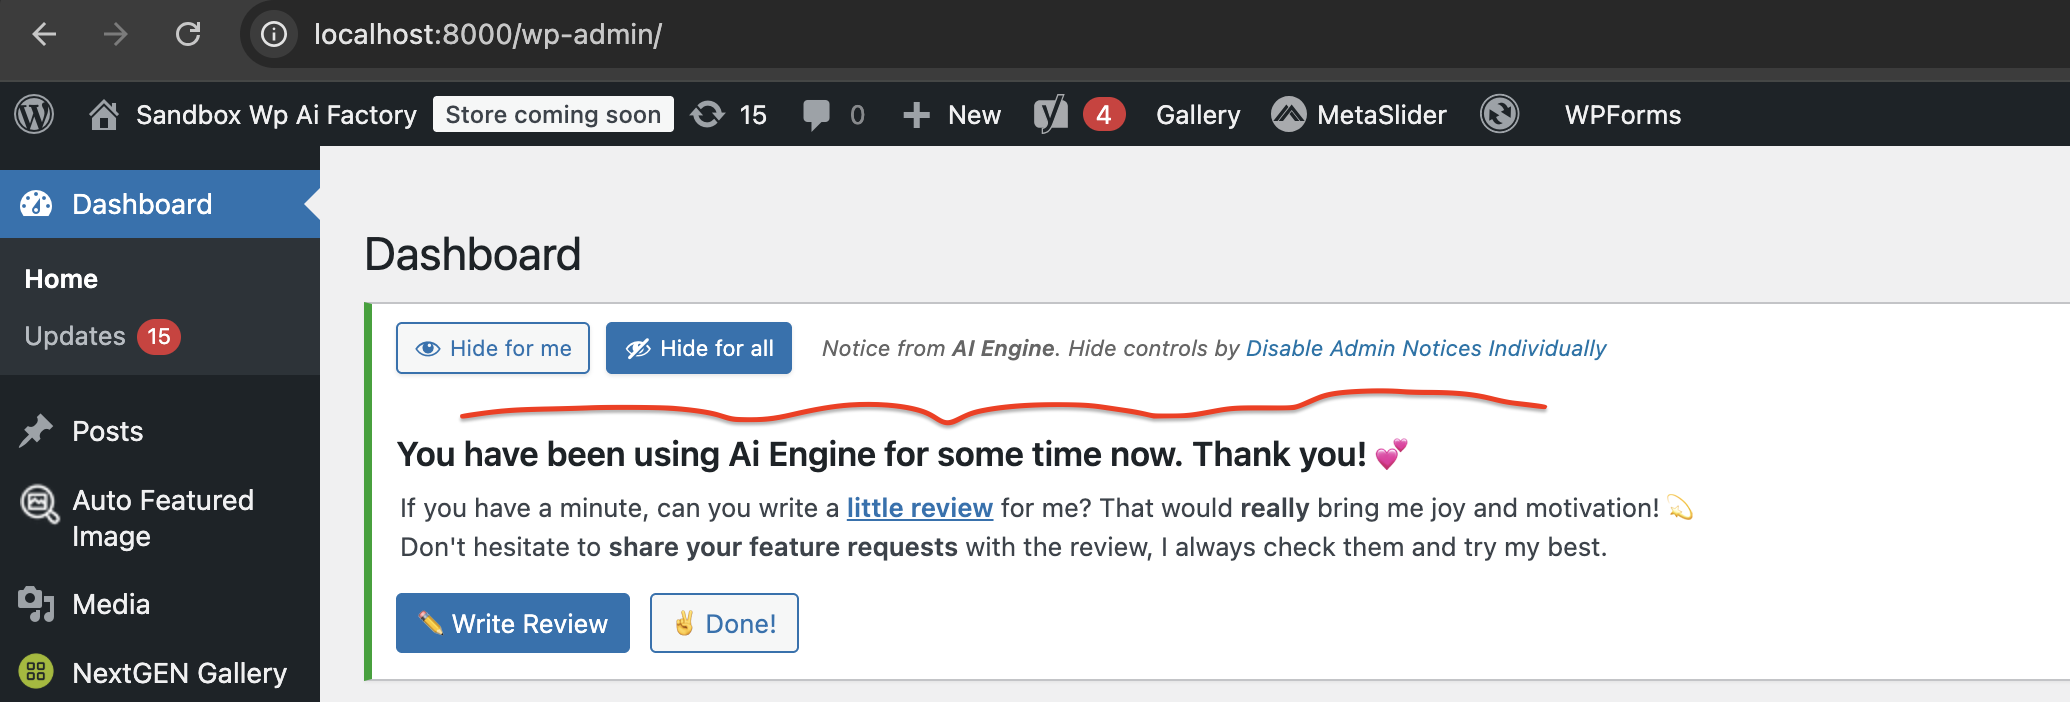
Task: Click the Done! button
Action: point(724,623)
